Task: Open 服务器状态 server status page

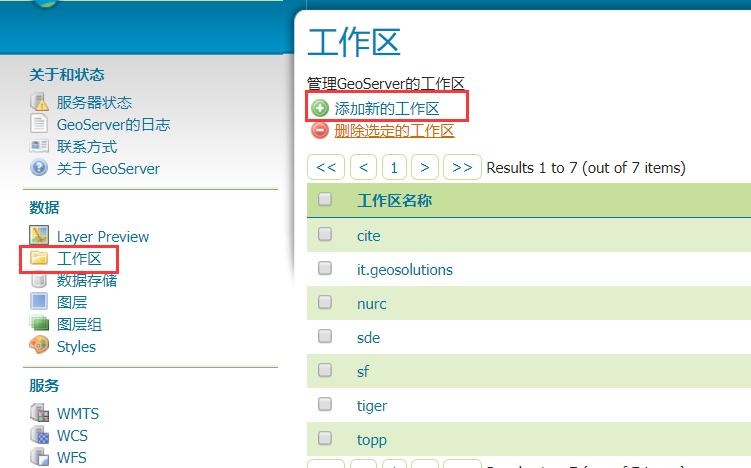Action: (94, 103)
